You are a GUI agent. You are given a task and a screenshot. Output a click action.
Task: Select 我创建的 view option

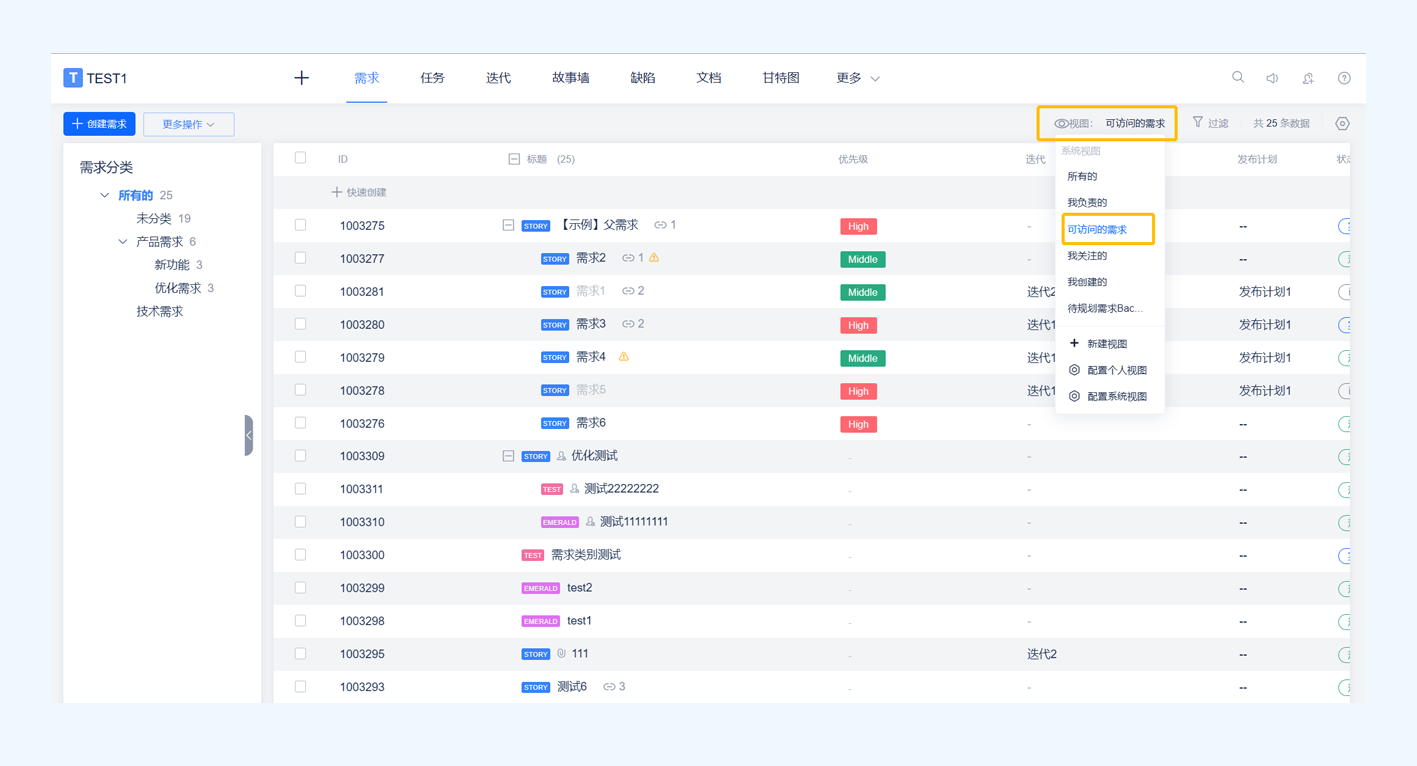1087,282
